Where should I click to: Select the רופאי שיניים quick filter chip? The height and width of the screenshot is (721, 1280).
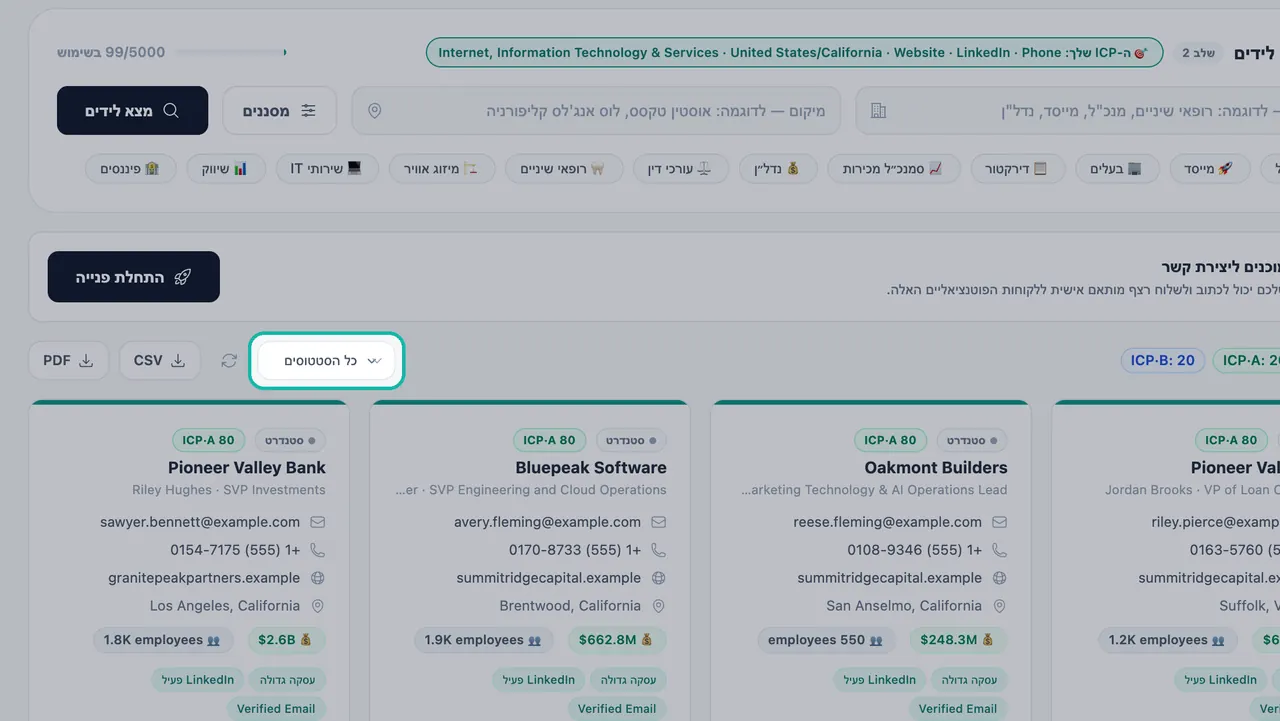click(x=563, y=169)
